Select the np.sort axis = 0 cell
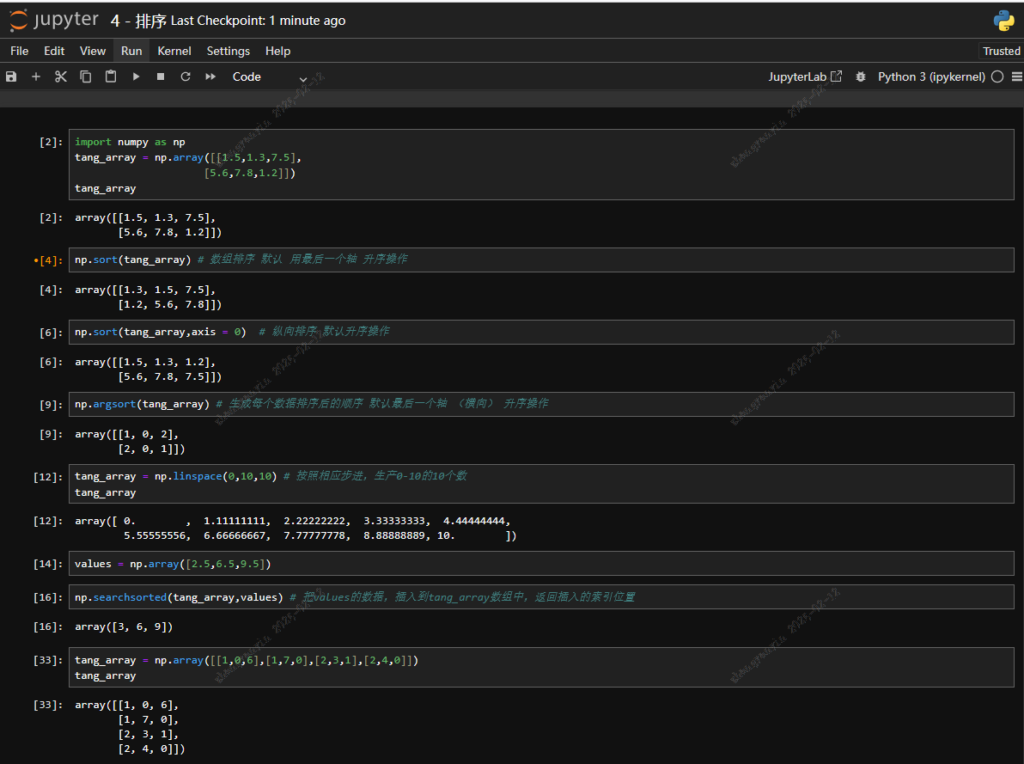The width and height of the screenshot is (1024, 764). [x=541, y=332]
